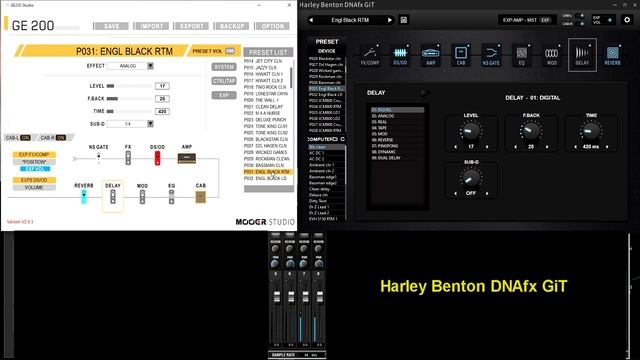
Task: Decrease F.BACK knob value with left arrow
Action: tap(516, 147)
